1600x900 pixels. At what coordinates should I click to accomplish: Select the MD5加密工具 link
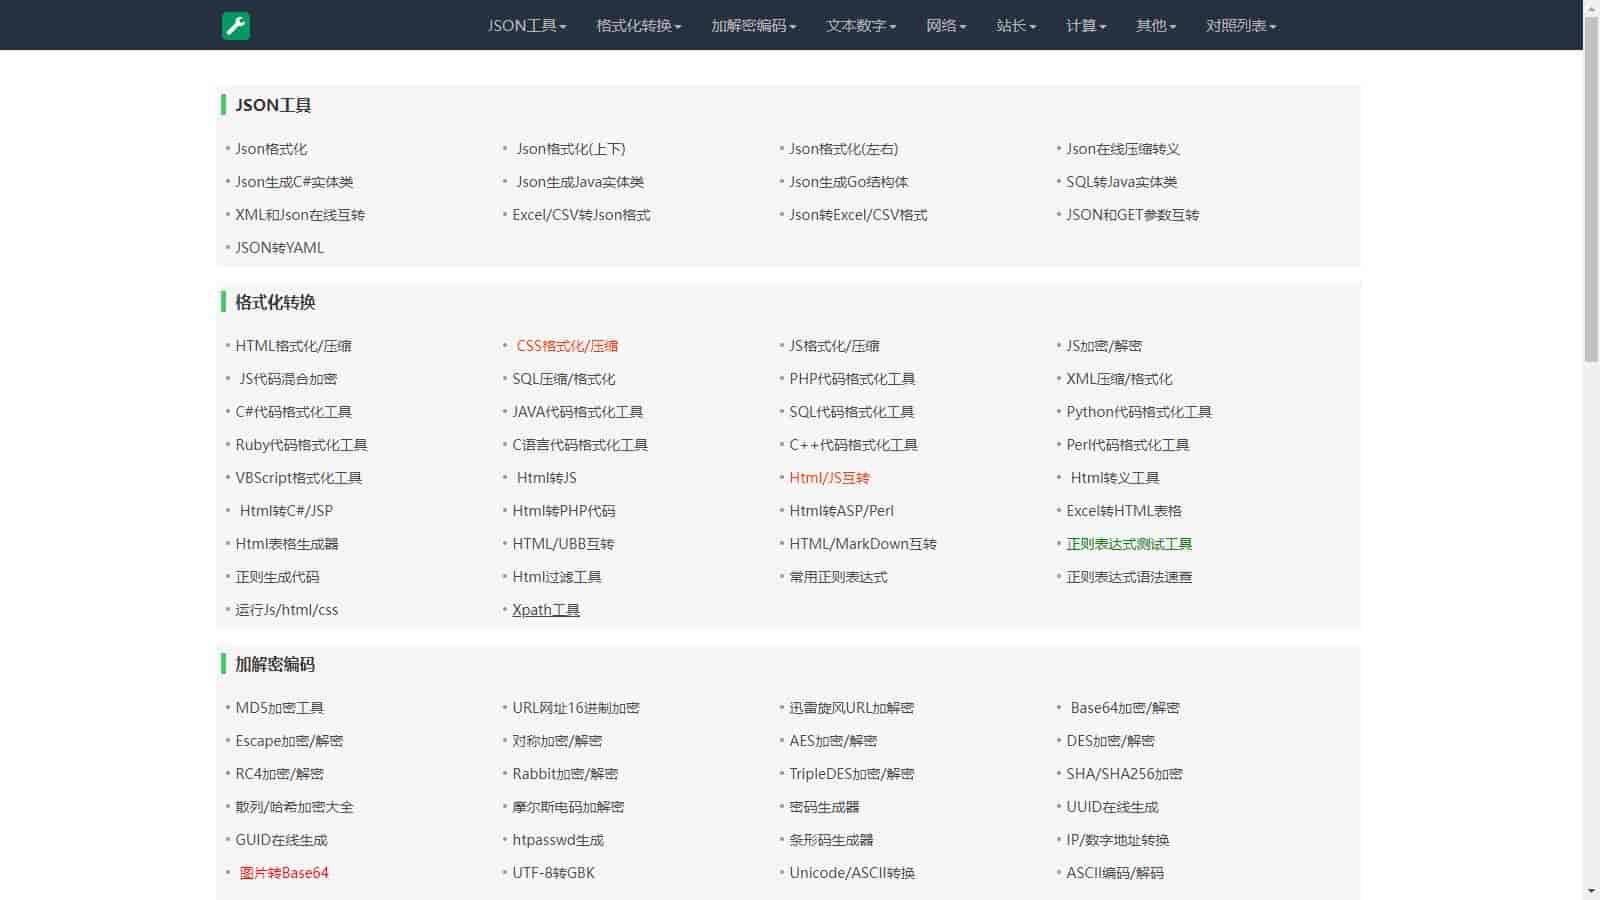click(279, 708)
